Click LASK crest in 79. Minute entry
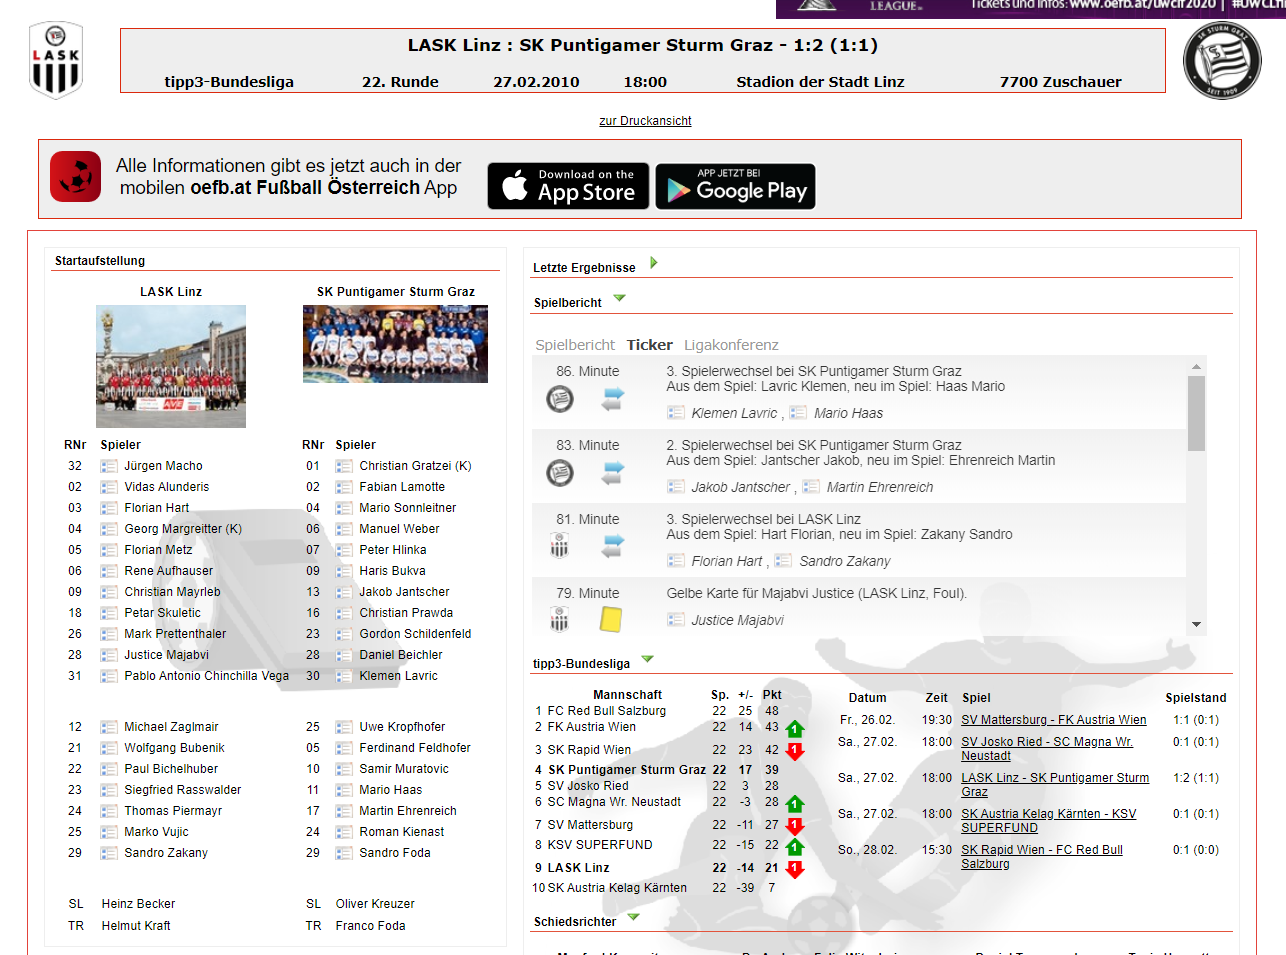Viewport: 1286px width, 955px height. click(x=560, y=620)
